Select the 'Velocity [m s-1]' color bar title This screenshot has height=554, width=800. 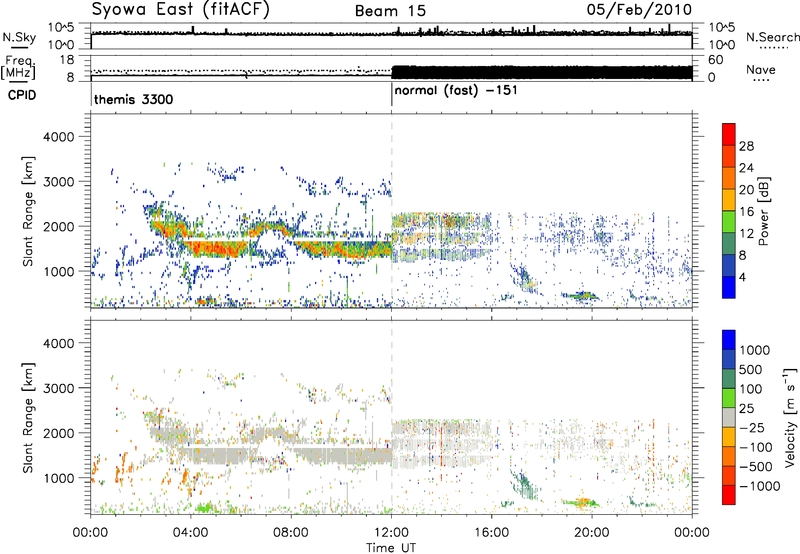pyautogui.click(x=790, y=417)
